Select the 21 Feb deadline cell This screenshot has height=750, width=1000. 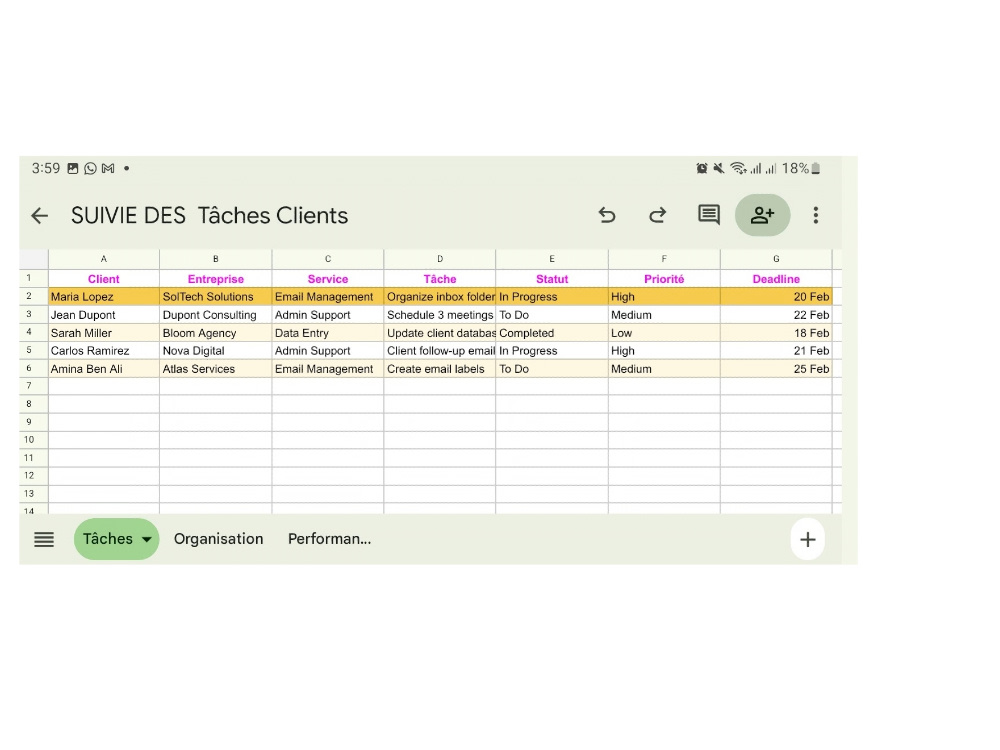coord(776,351)
